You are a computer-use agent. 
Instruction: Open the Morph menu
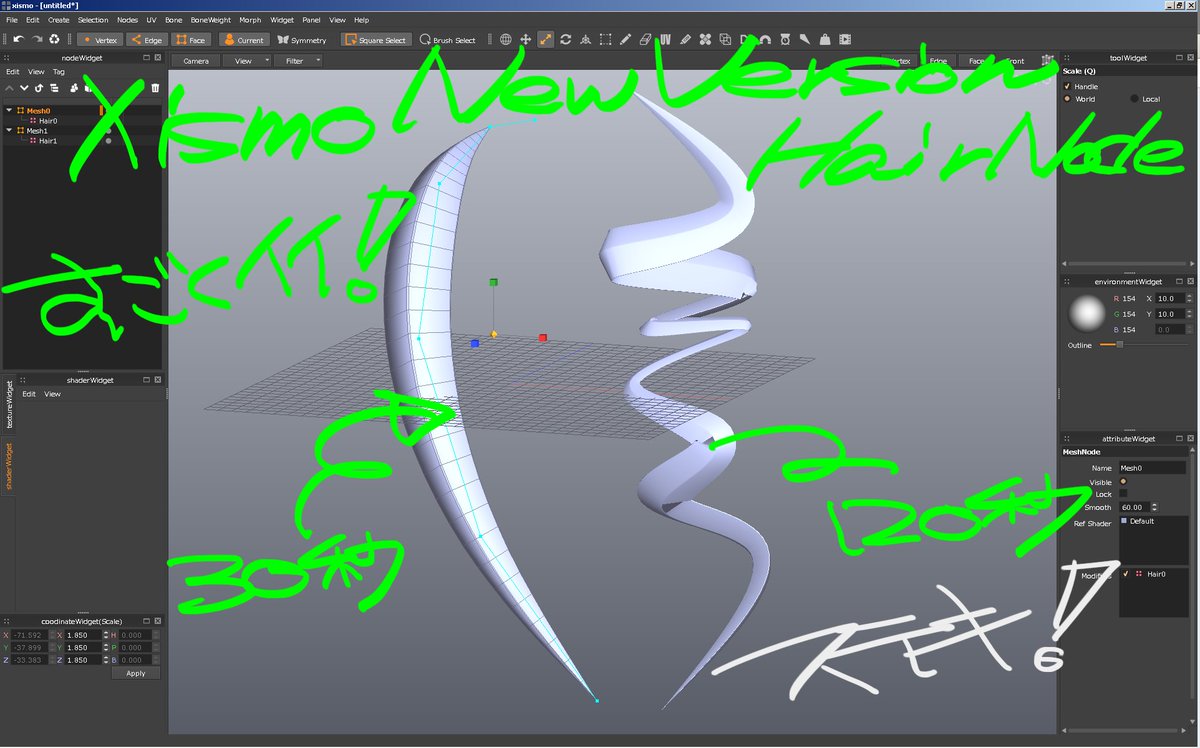point(250,20)
